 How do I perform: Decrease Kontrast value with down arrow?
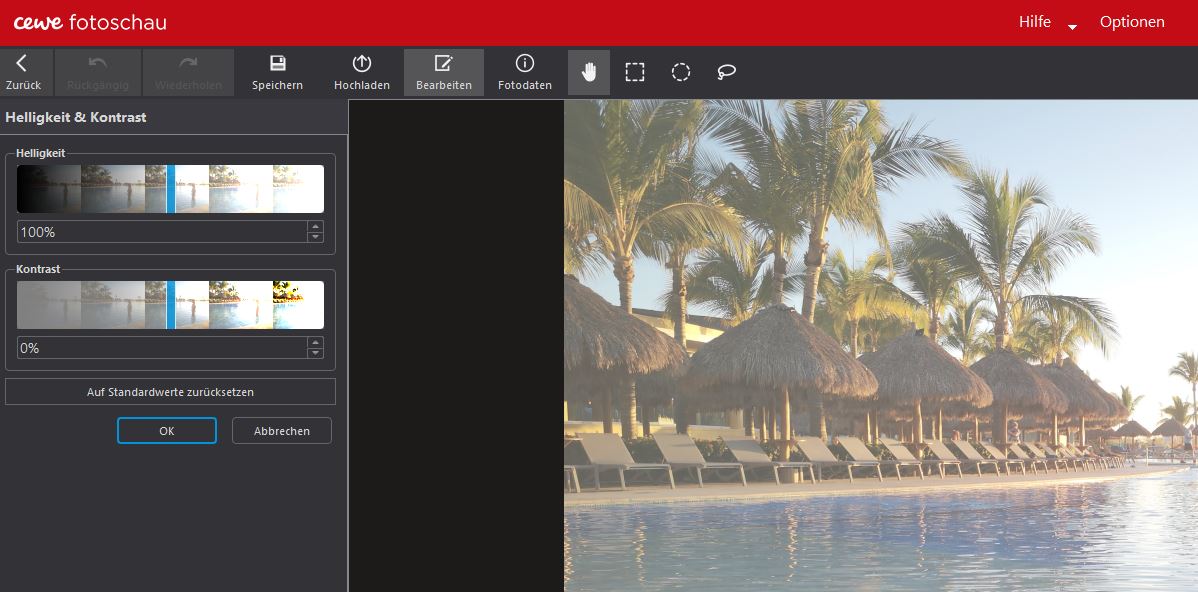pos(316,353)
